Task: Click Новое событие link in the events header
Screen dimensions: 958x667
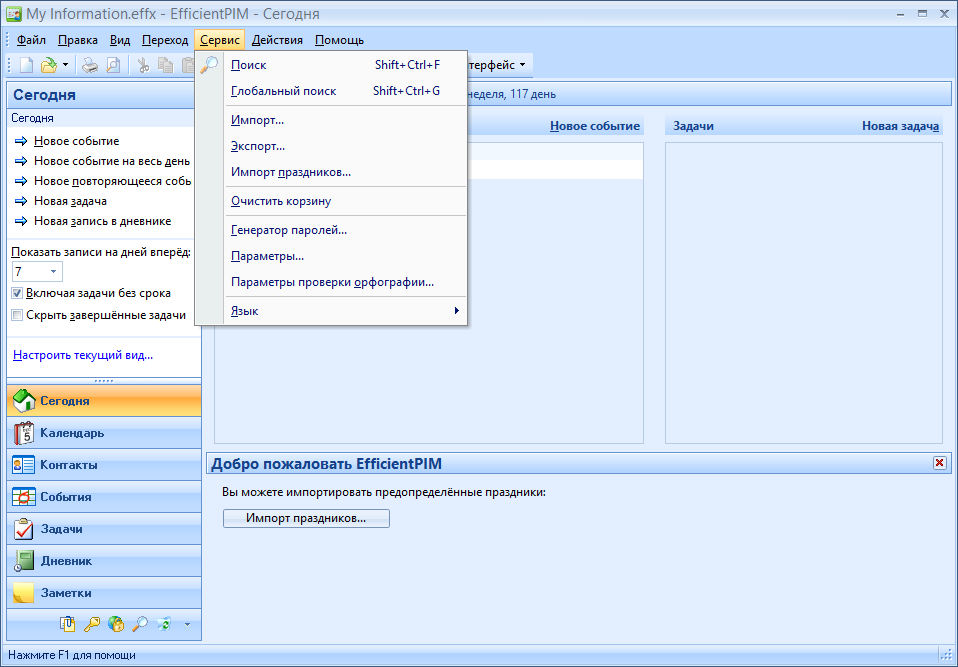Action: click(x=594, y=126)
